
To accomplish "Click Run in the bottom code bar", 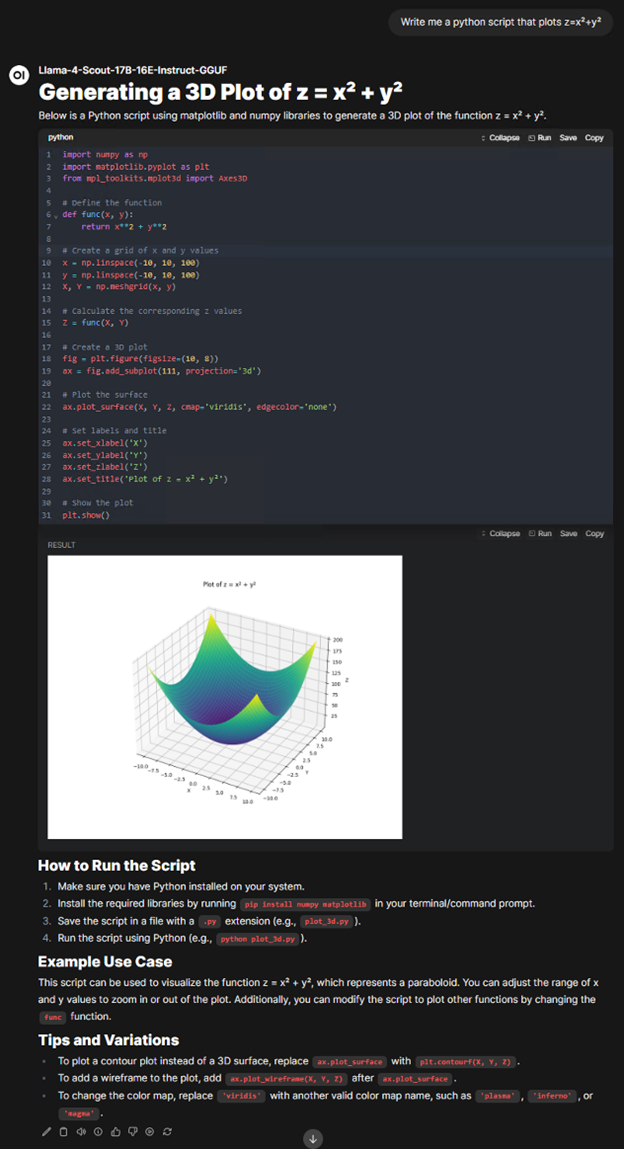I will [x=540, y=534].
